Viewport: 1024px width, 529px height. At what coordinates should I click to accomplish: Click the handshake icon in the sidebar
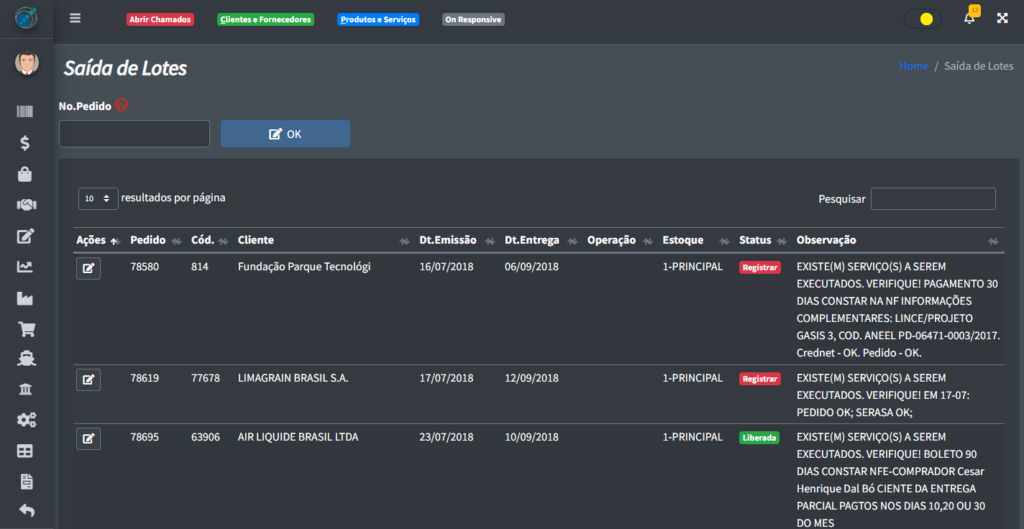pyautogui.click(x=26, y=204)
